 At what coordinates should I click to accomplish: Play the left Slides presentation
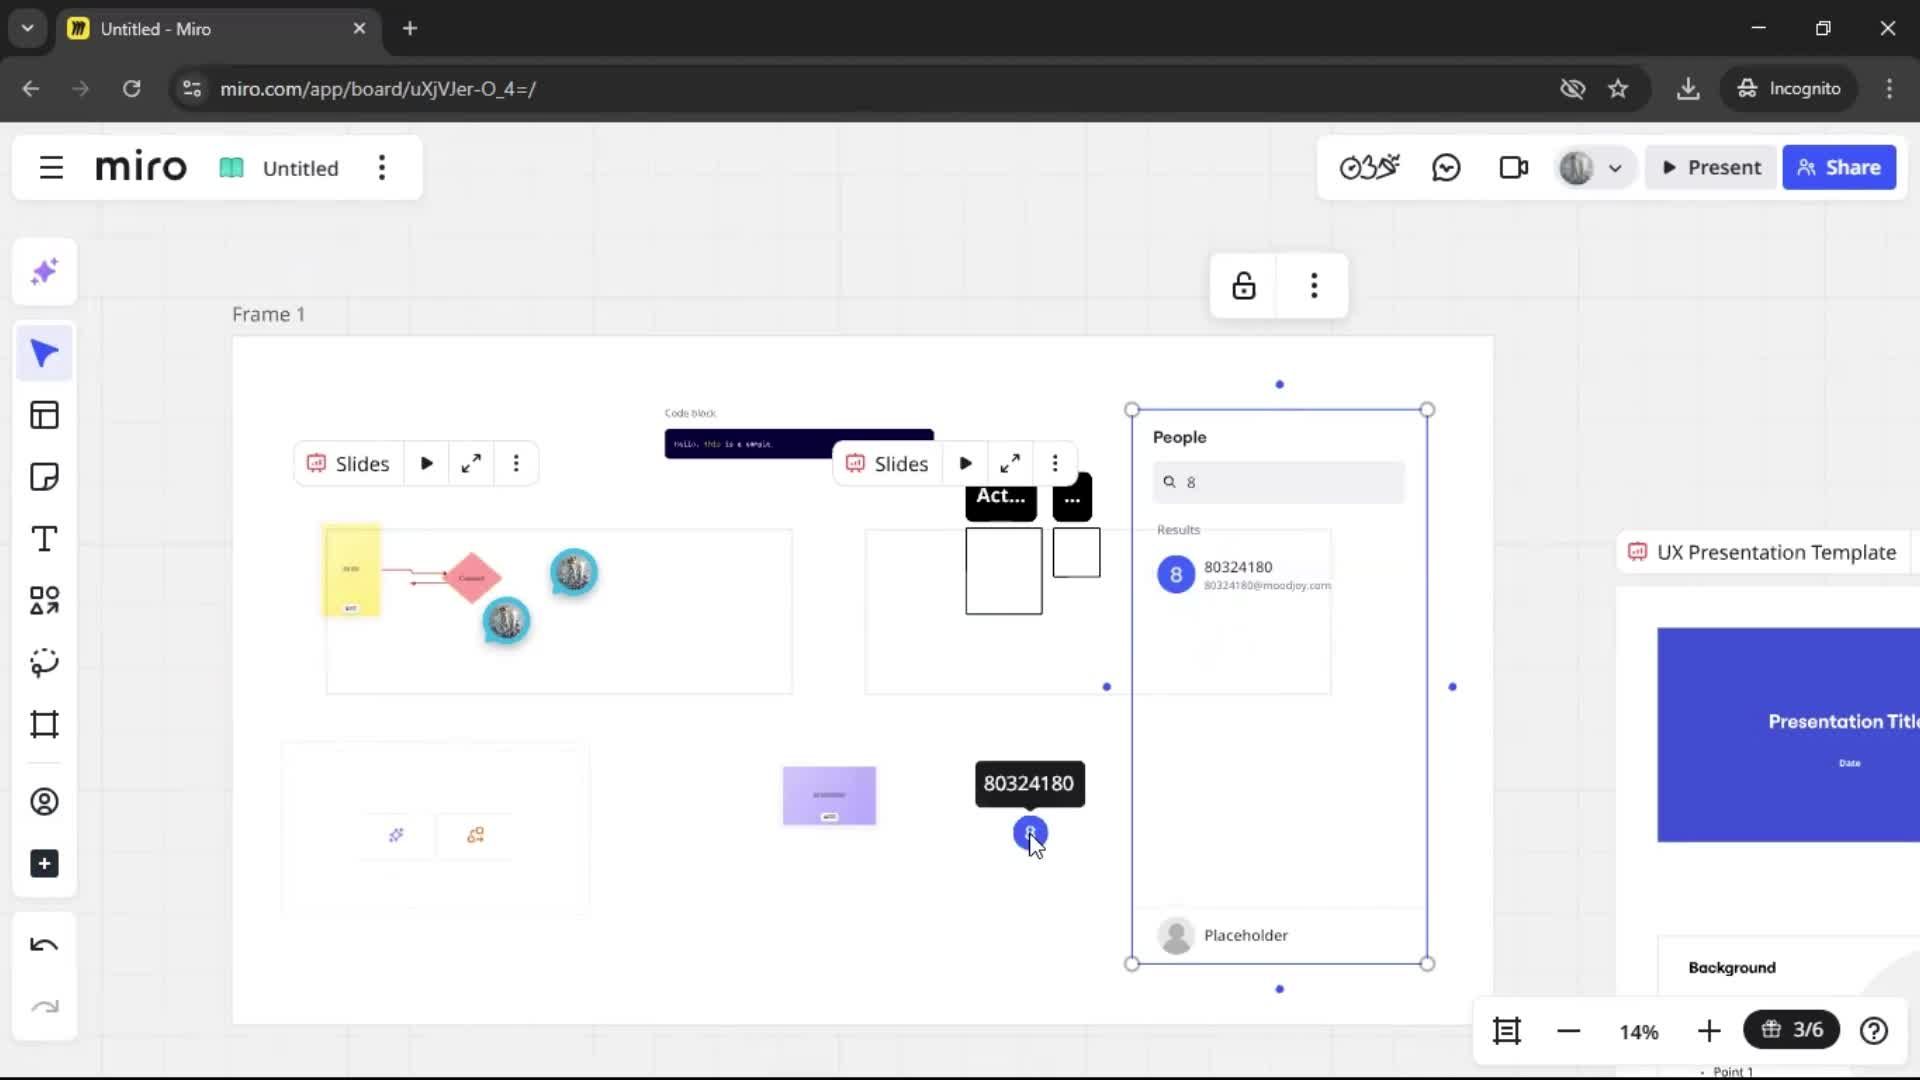click(x=427, y=464)
